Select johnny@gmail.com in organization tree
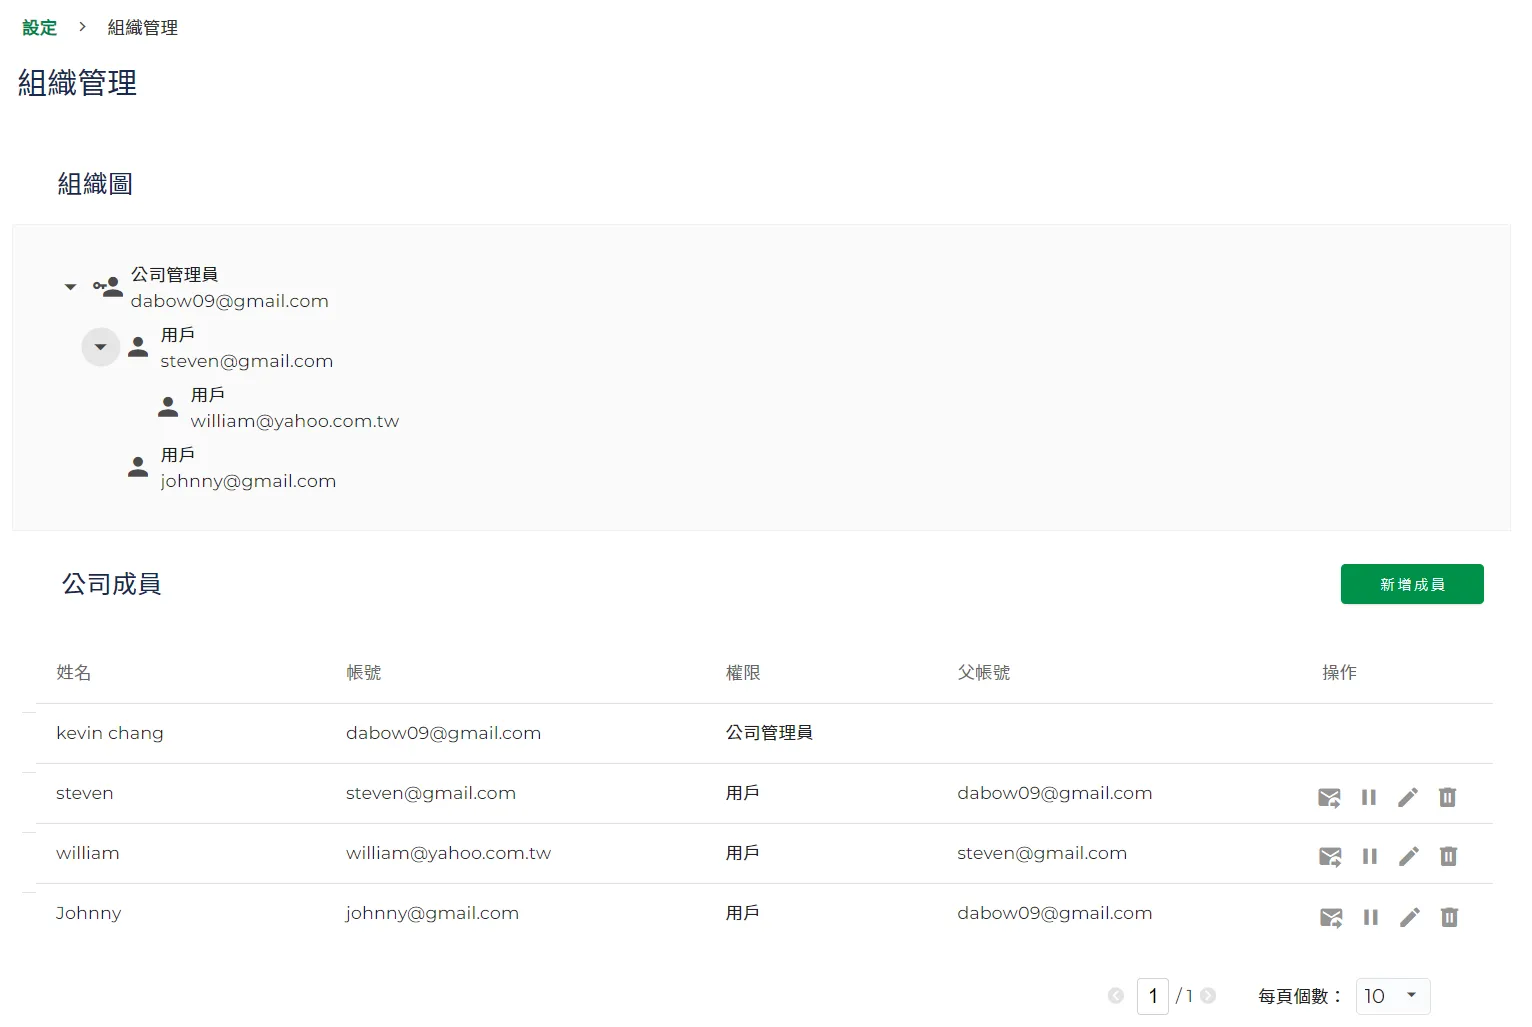The image size is (1532, 1027). 248,481
